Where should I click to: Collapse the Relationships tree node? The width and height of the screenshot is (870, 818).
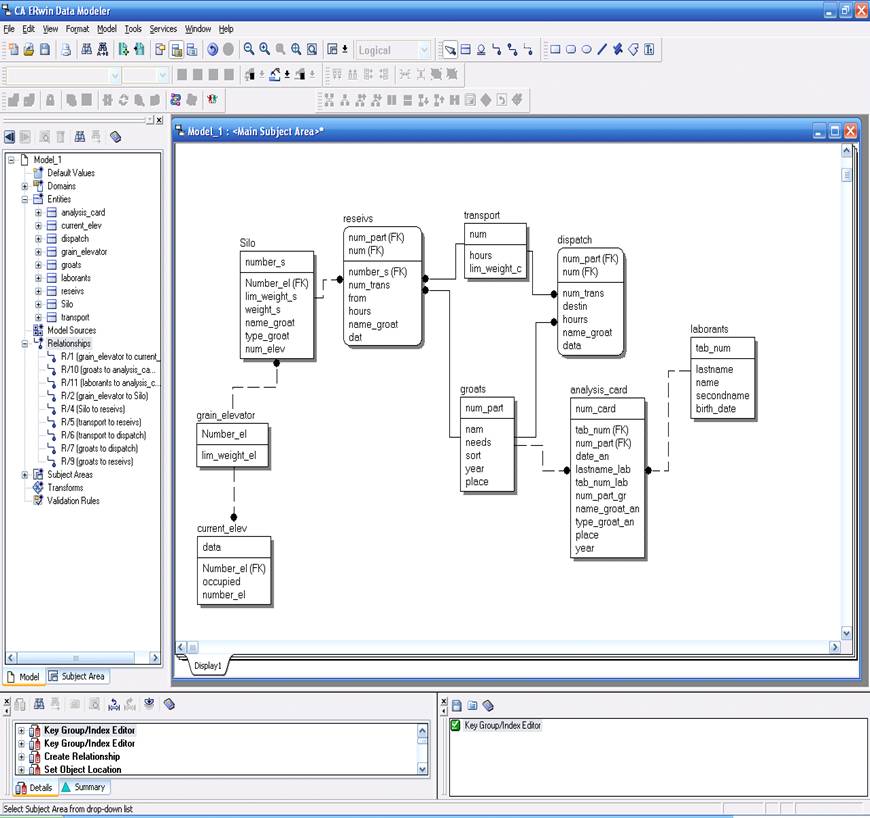(25, 343)
